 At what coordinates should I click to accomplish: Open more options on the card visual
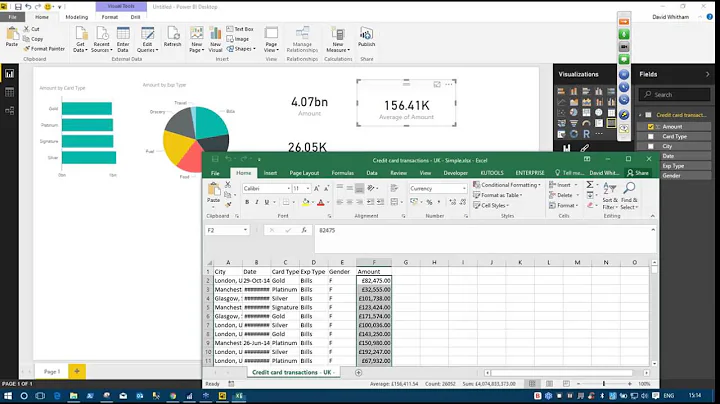pos(449,84)
